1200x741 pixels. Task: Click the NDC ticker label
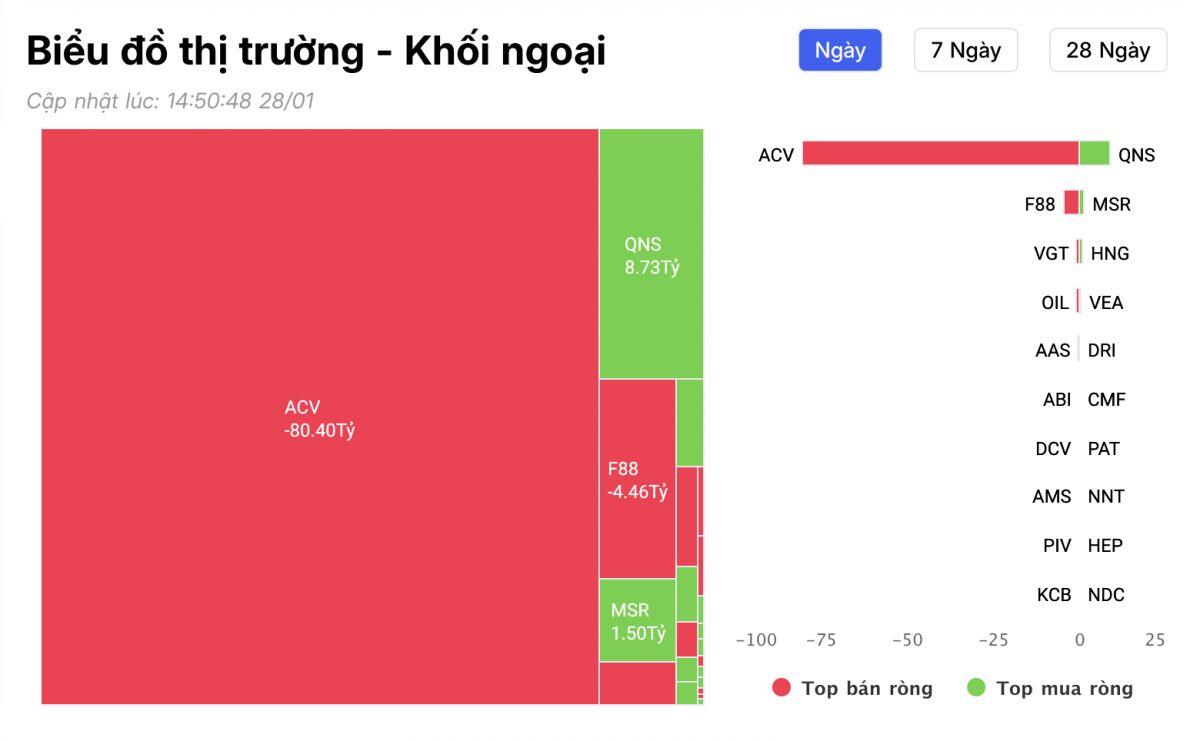[x=1107, y=594]
